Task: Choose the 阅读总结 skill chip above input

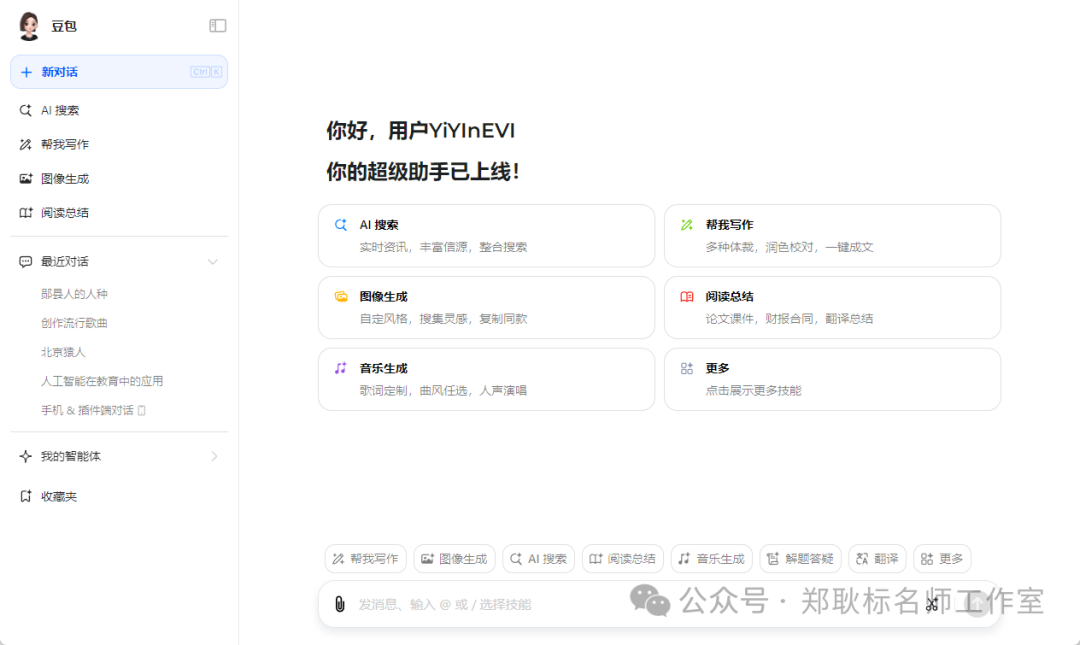Action: click(x=623, y=559)
